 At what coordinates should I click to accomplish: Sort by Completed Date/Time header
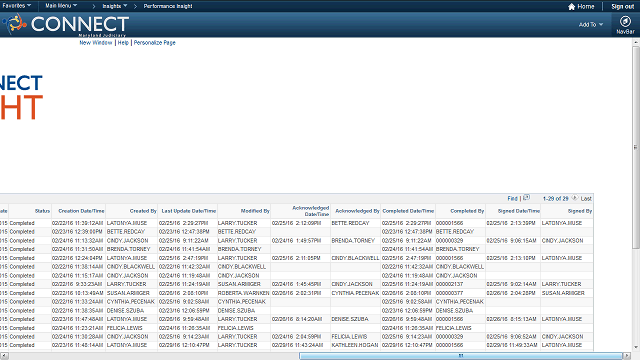coord(408,211)
